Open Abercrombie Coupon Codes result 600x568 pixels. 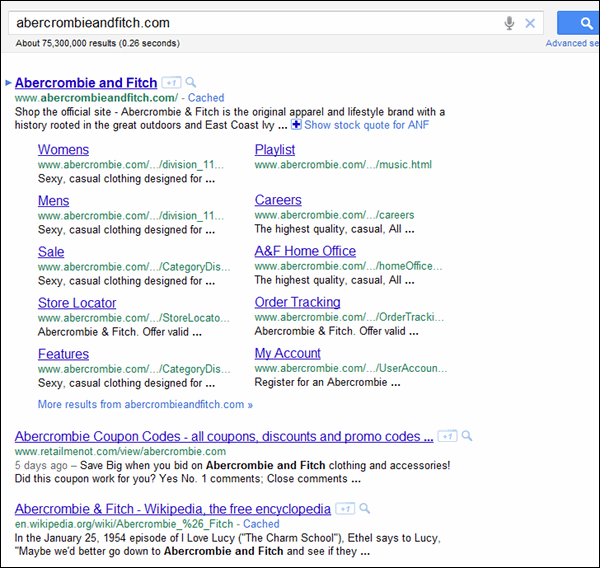click(x=224, y=436)
